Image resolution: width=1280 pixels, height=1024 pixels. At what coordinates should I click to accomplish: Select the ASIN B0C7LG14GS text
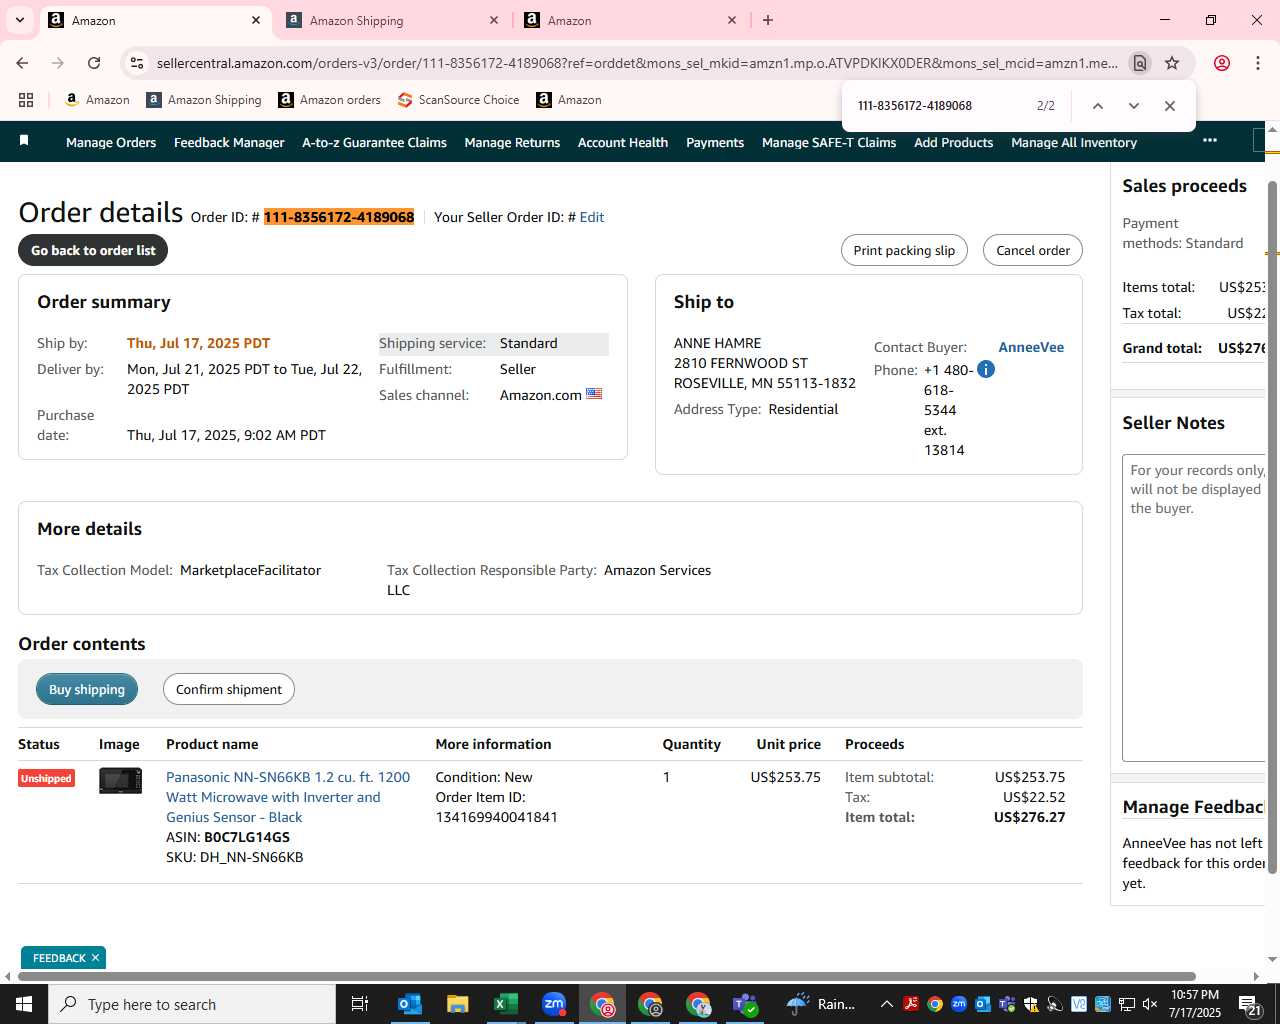pyautogui.click(x=247, y=837)
